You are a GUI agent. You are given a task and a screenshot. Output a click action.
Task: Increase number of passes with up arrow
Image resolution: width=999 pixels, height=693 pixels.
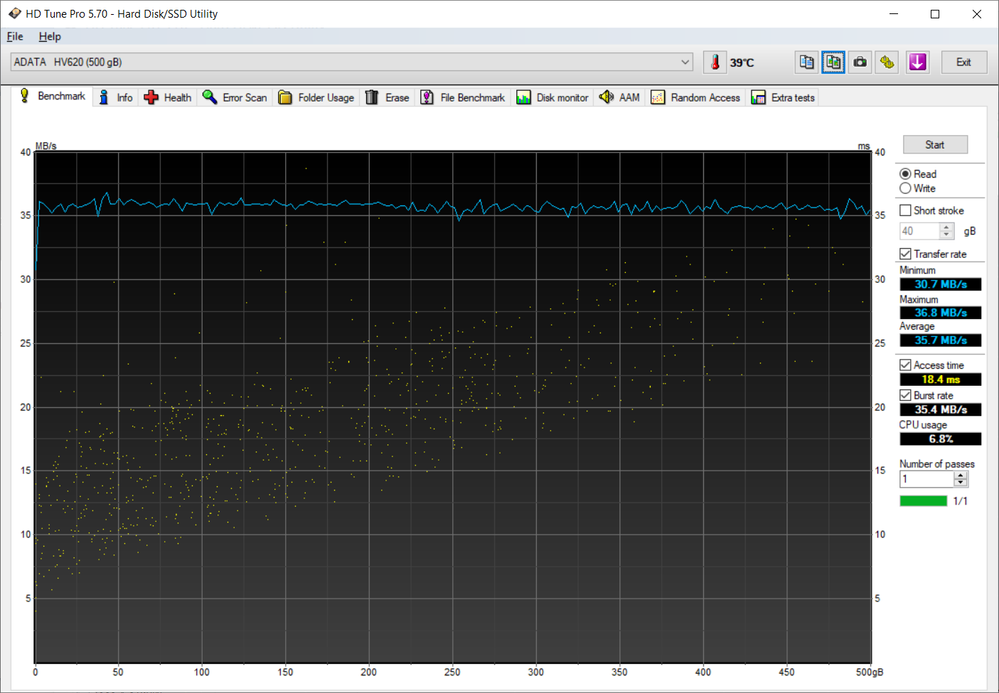(961, 476)
